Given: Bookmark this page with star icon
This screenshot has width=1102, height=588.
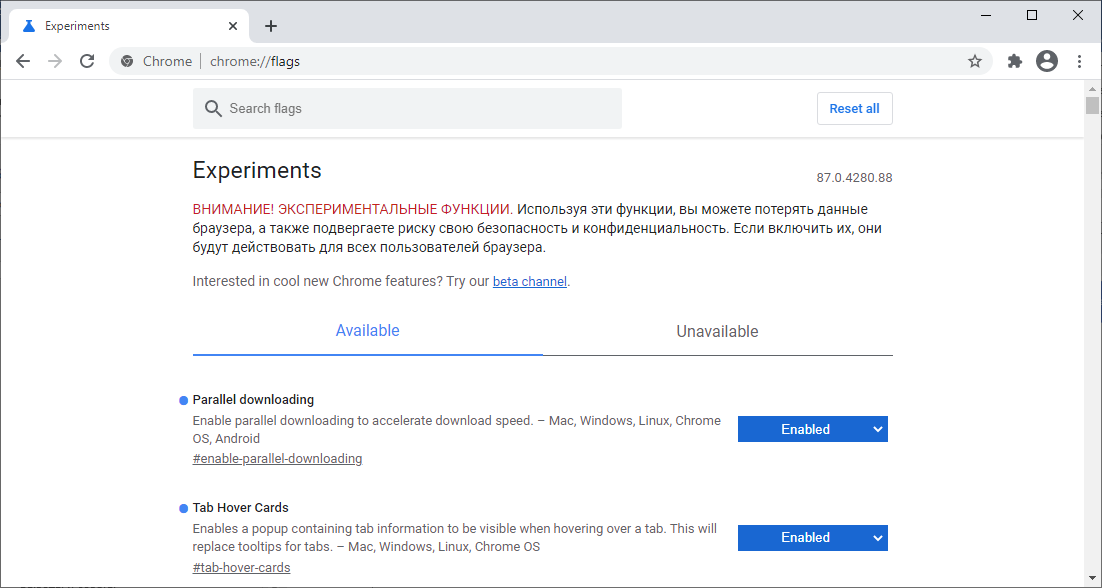Looking at the screenshot, I should point(975,61).
